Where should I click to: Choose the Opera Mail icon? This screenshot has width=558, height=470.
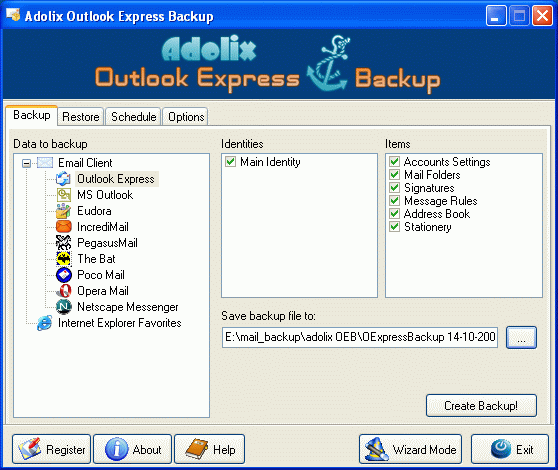tap(64, 291)
